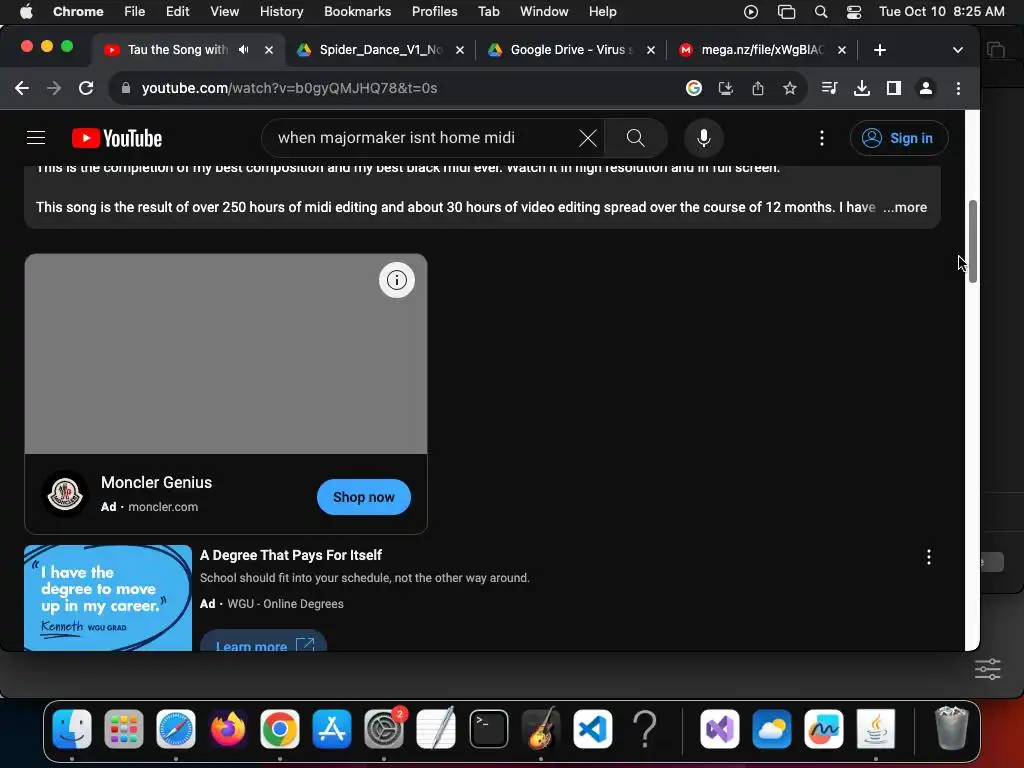Open System Settings from the Dock
Screen dimensions: 1024x768
[384, 729]
